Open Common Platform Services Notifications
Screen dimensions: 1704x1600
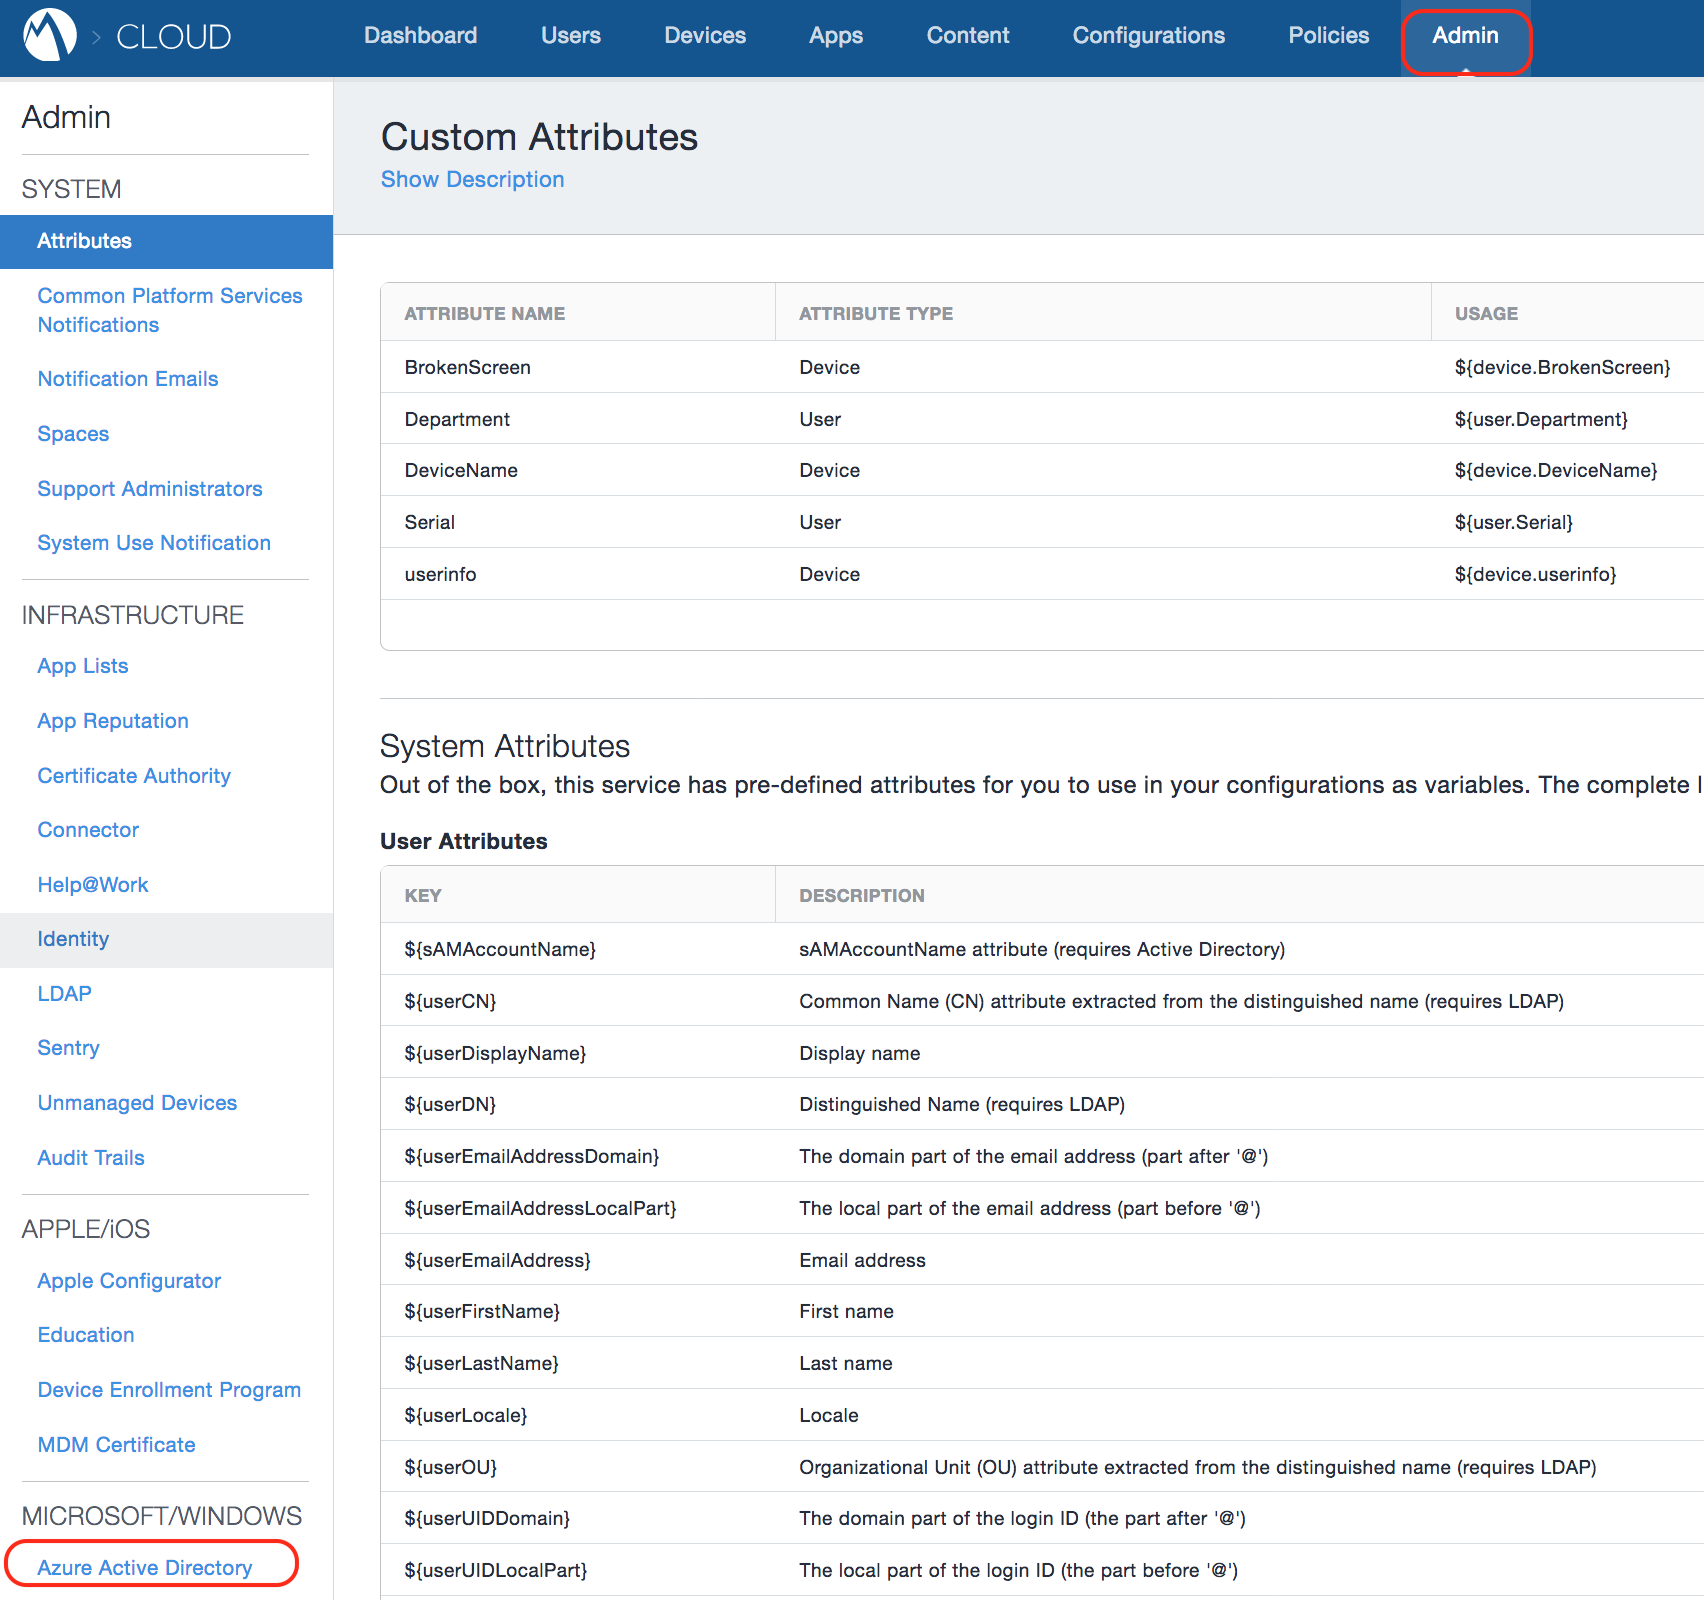[x=169, y=310]
